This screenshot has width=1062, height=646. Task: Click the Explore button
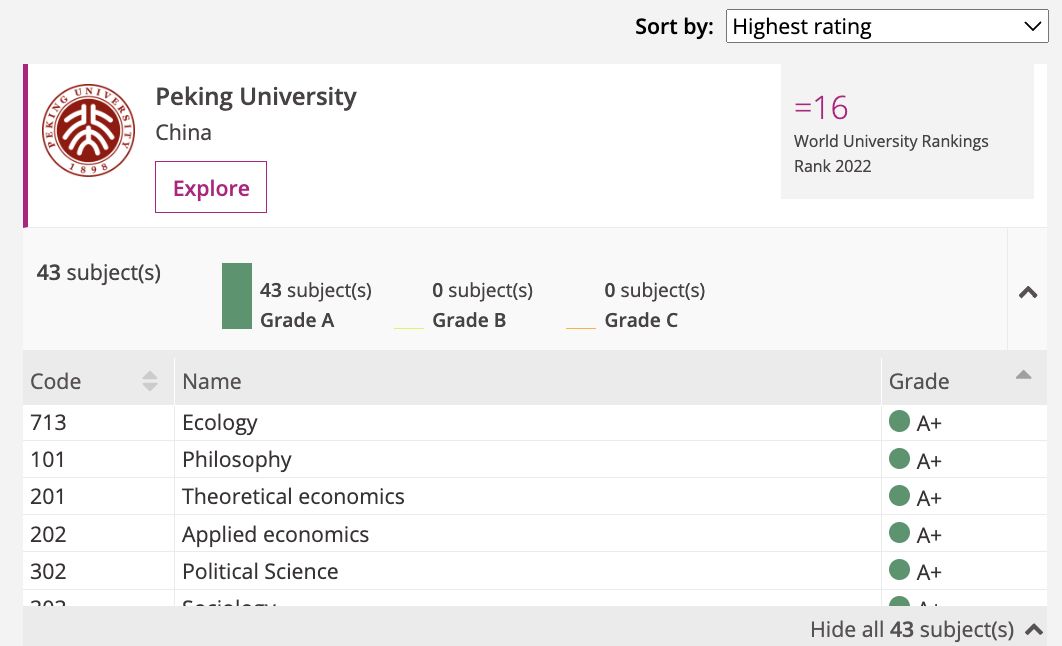click(211, 188)
